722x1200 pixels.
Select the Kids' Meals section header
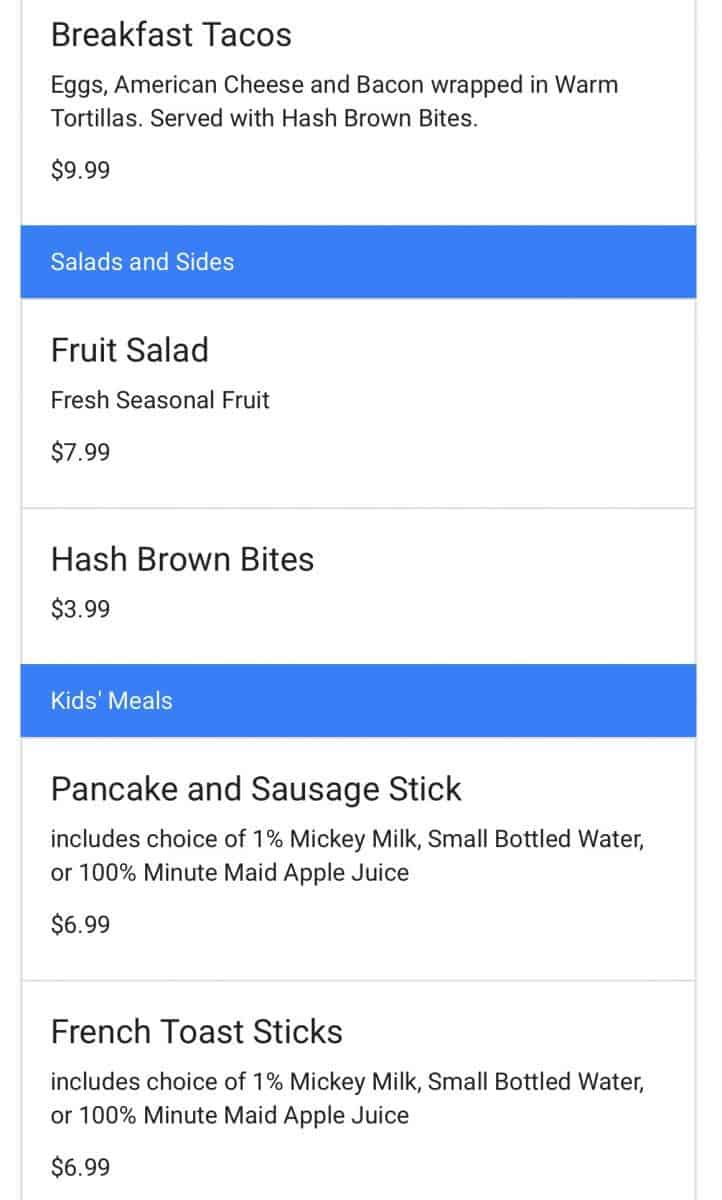point(111,701)
